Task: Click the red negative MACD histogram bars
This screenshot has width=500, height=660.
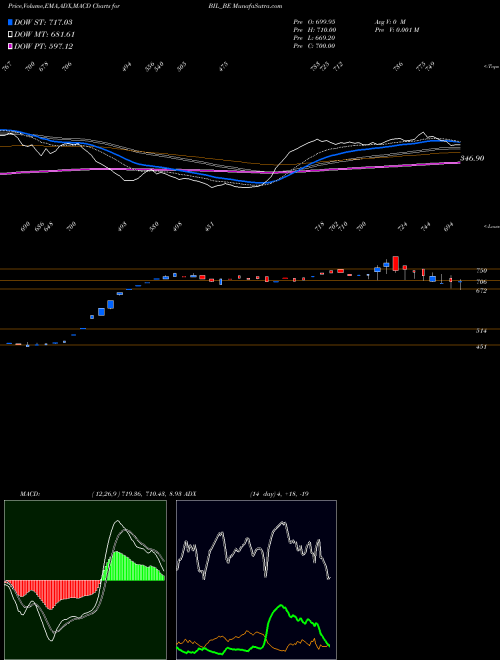Action: coord(51,593)
